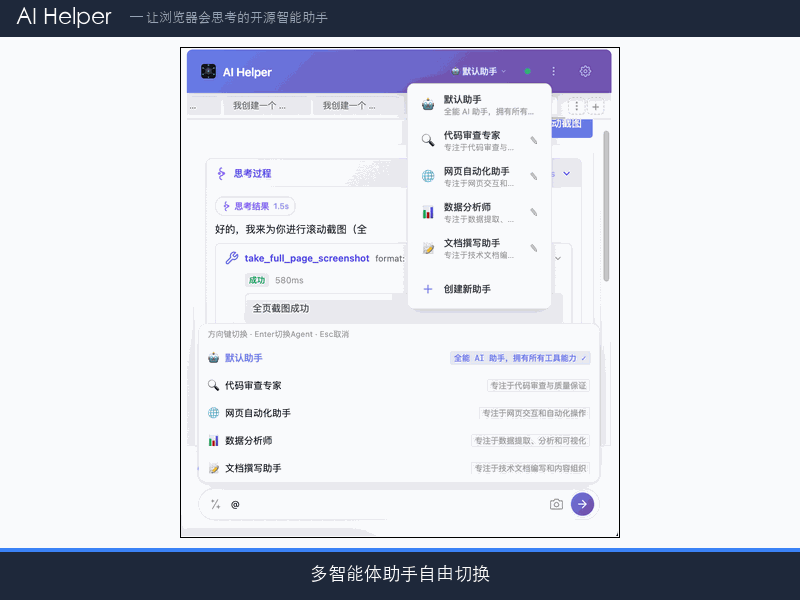Image resolution: width=800 pixels, height=600 pixels.
Task: Click the 好的，我来为你进行滚动截图 message text
Action: 291,230
